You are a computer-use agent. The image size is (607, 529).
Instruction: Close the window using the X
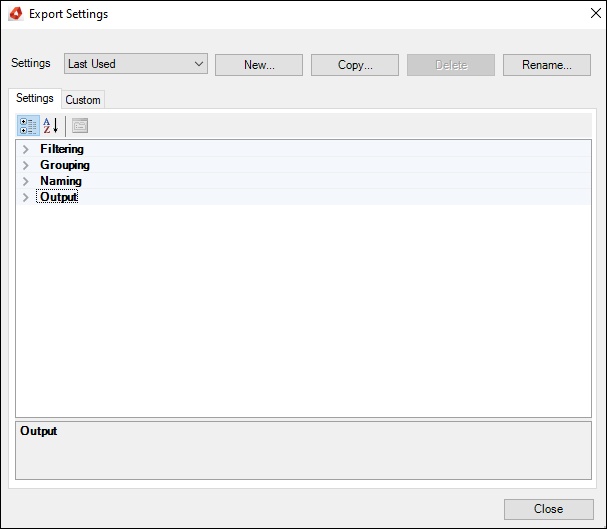point(596,13)
